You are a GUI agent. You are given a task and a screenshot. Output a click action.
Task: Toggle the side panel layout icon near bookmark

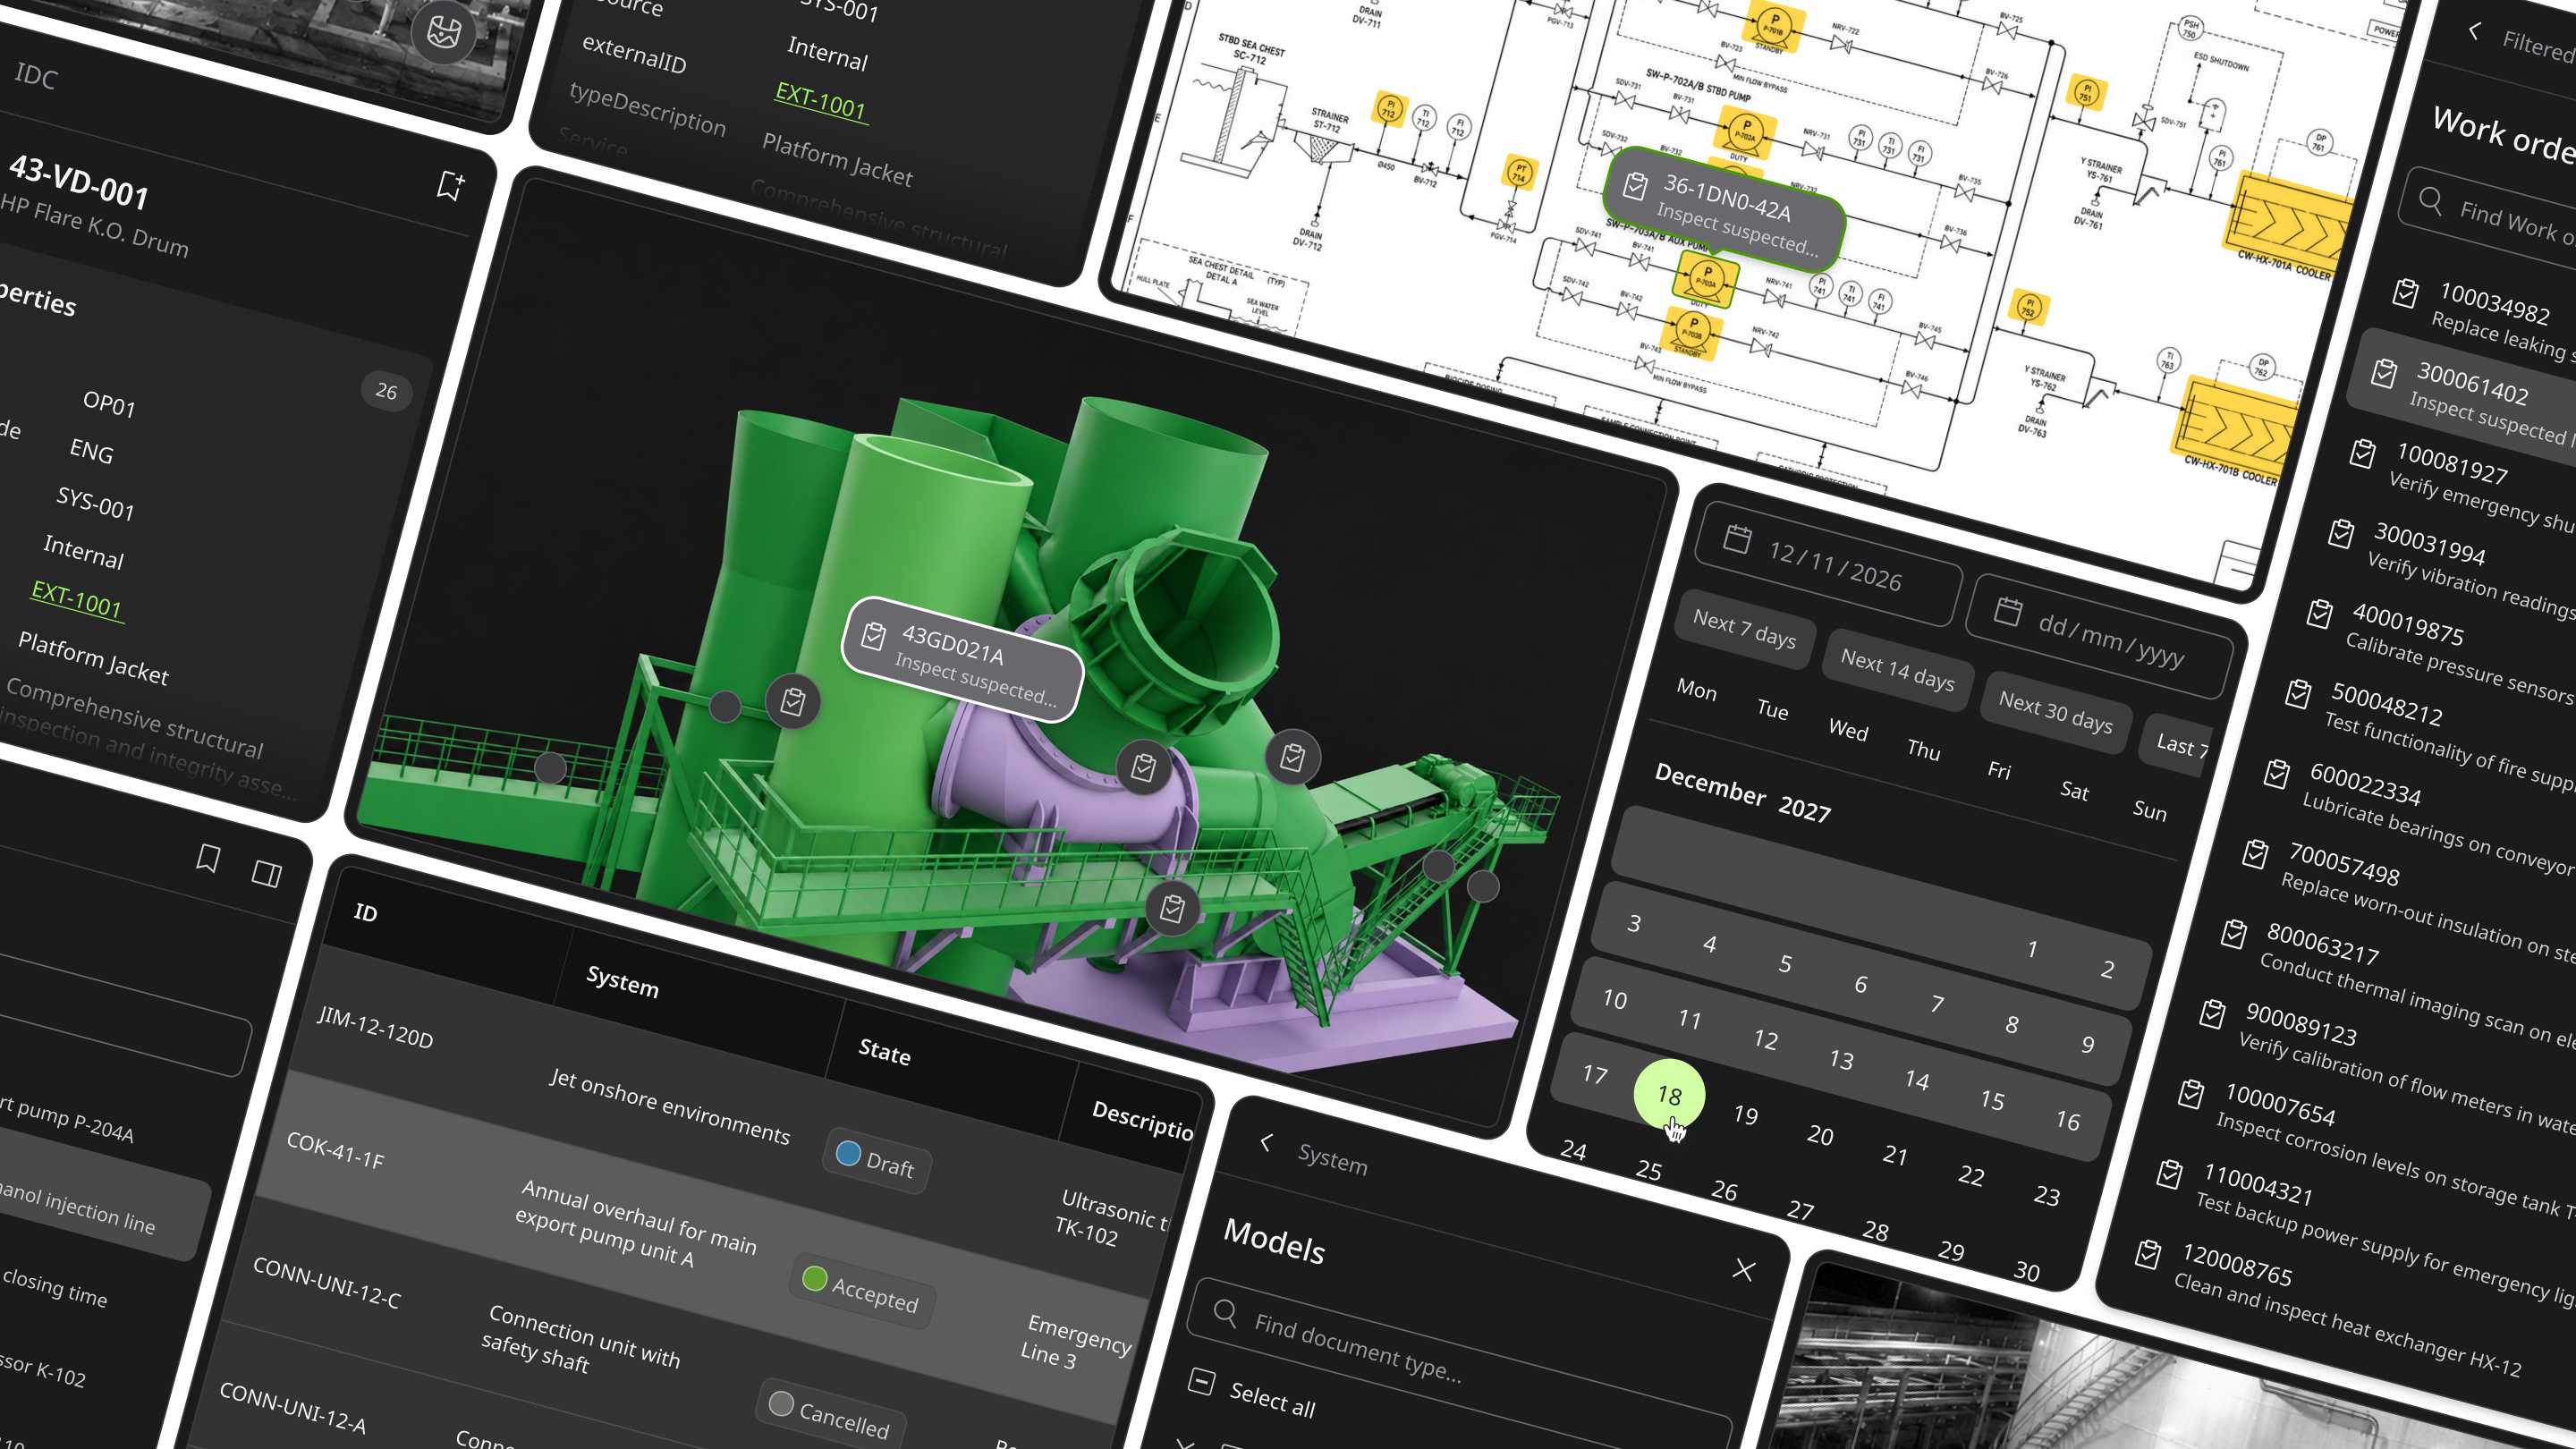pos(266,873)
